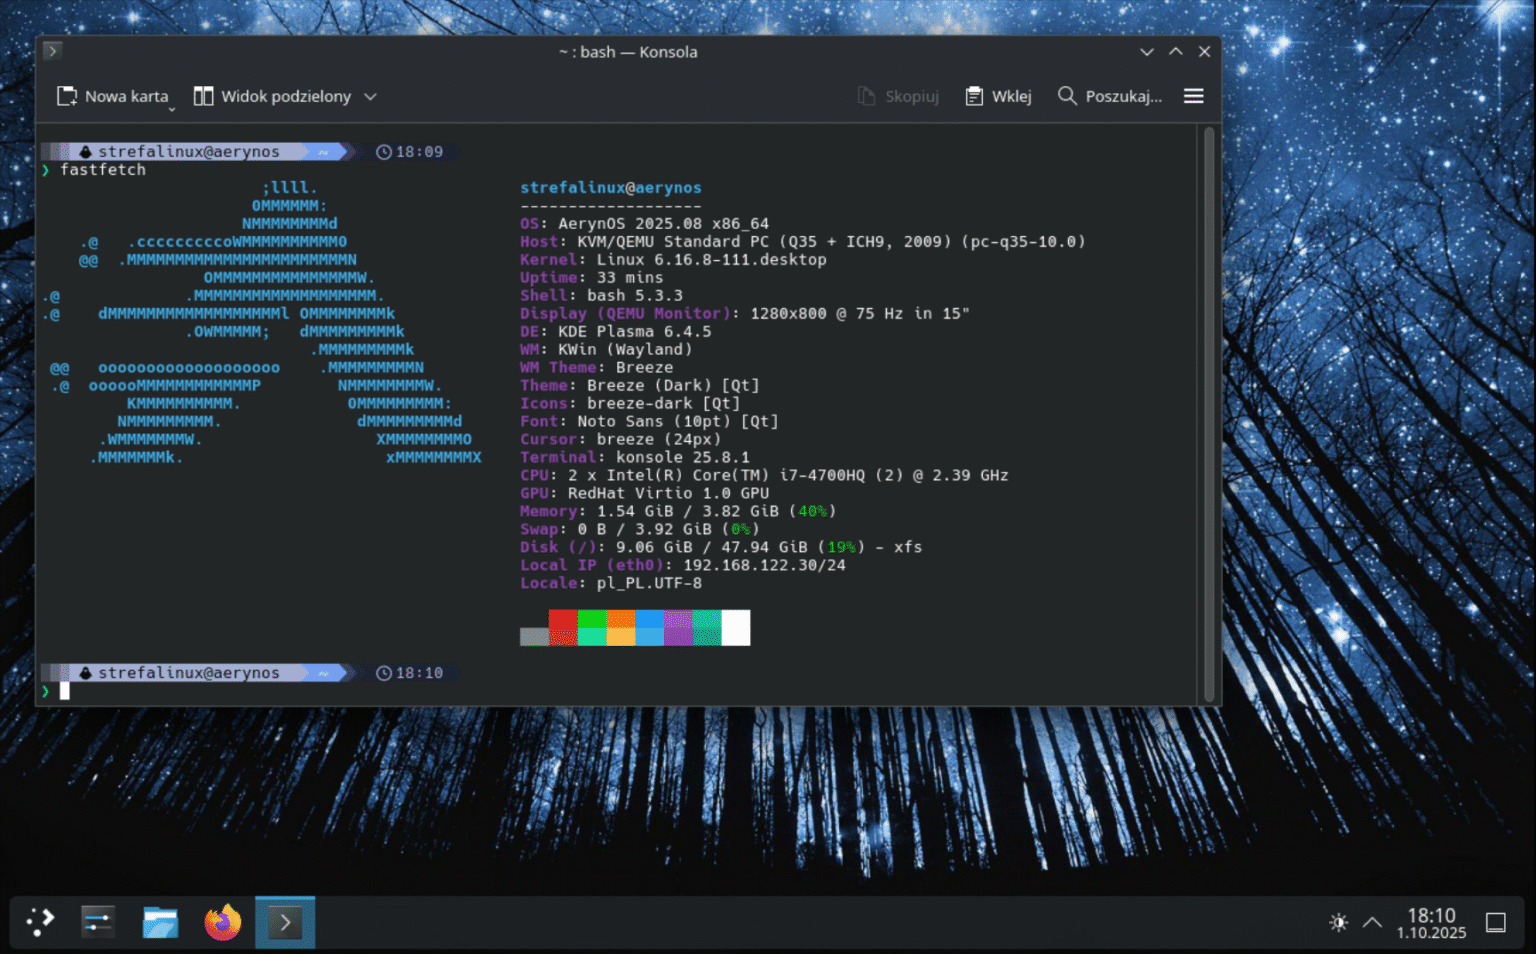Click the Nowa karta button
The height and width of the screenshot is (954, 1536).
click(113, 95)
